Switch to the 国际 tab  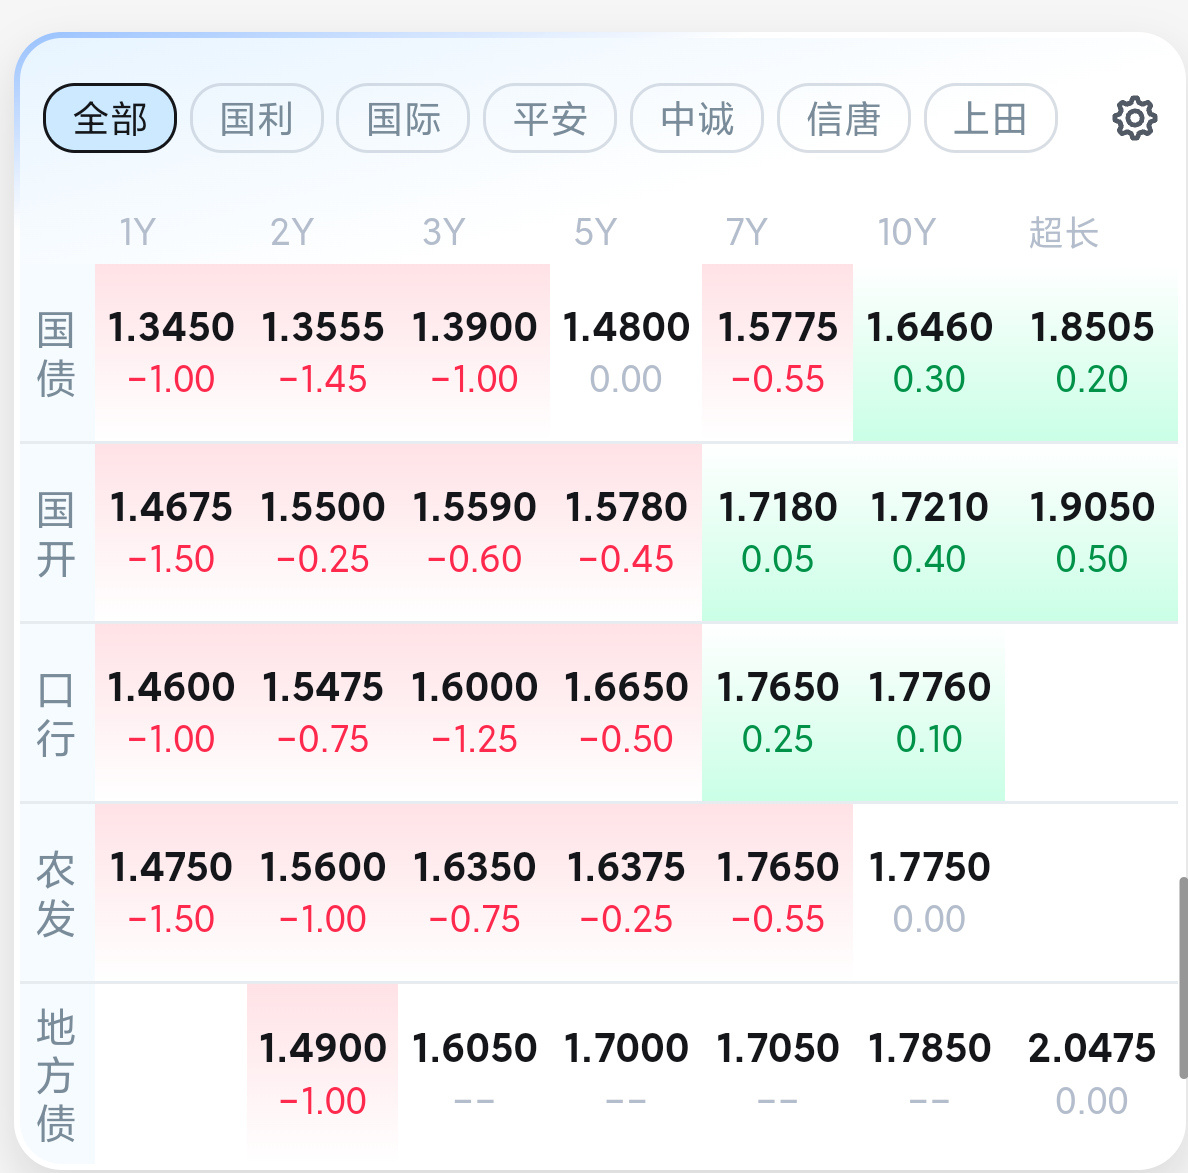[x=403, y=118]
